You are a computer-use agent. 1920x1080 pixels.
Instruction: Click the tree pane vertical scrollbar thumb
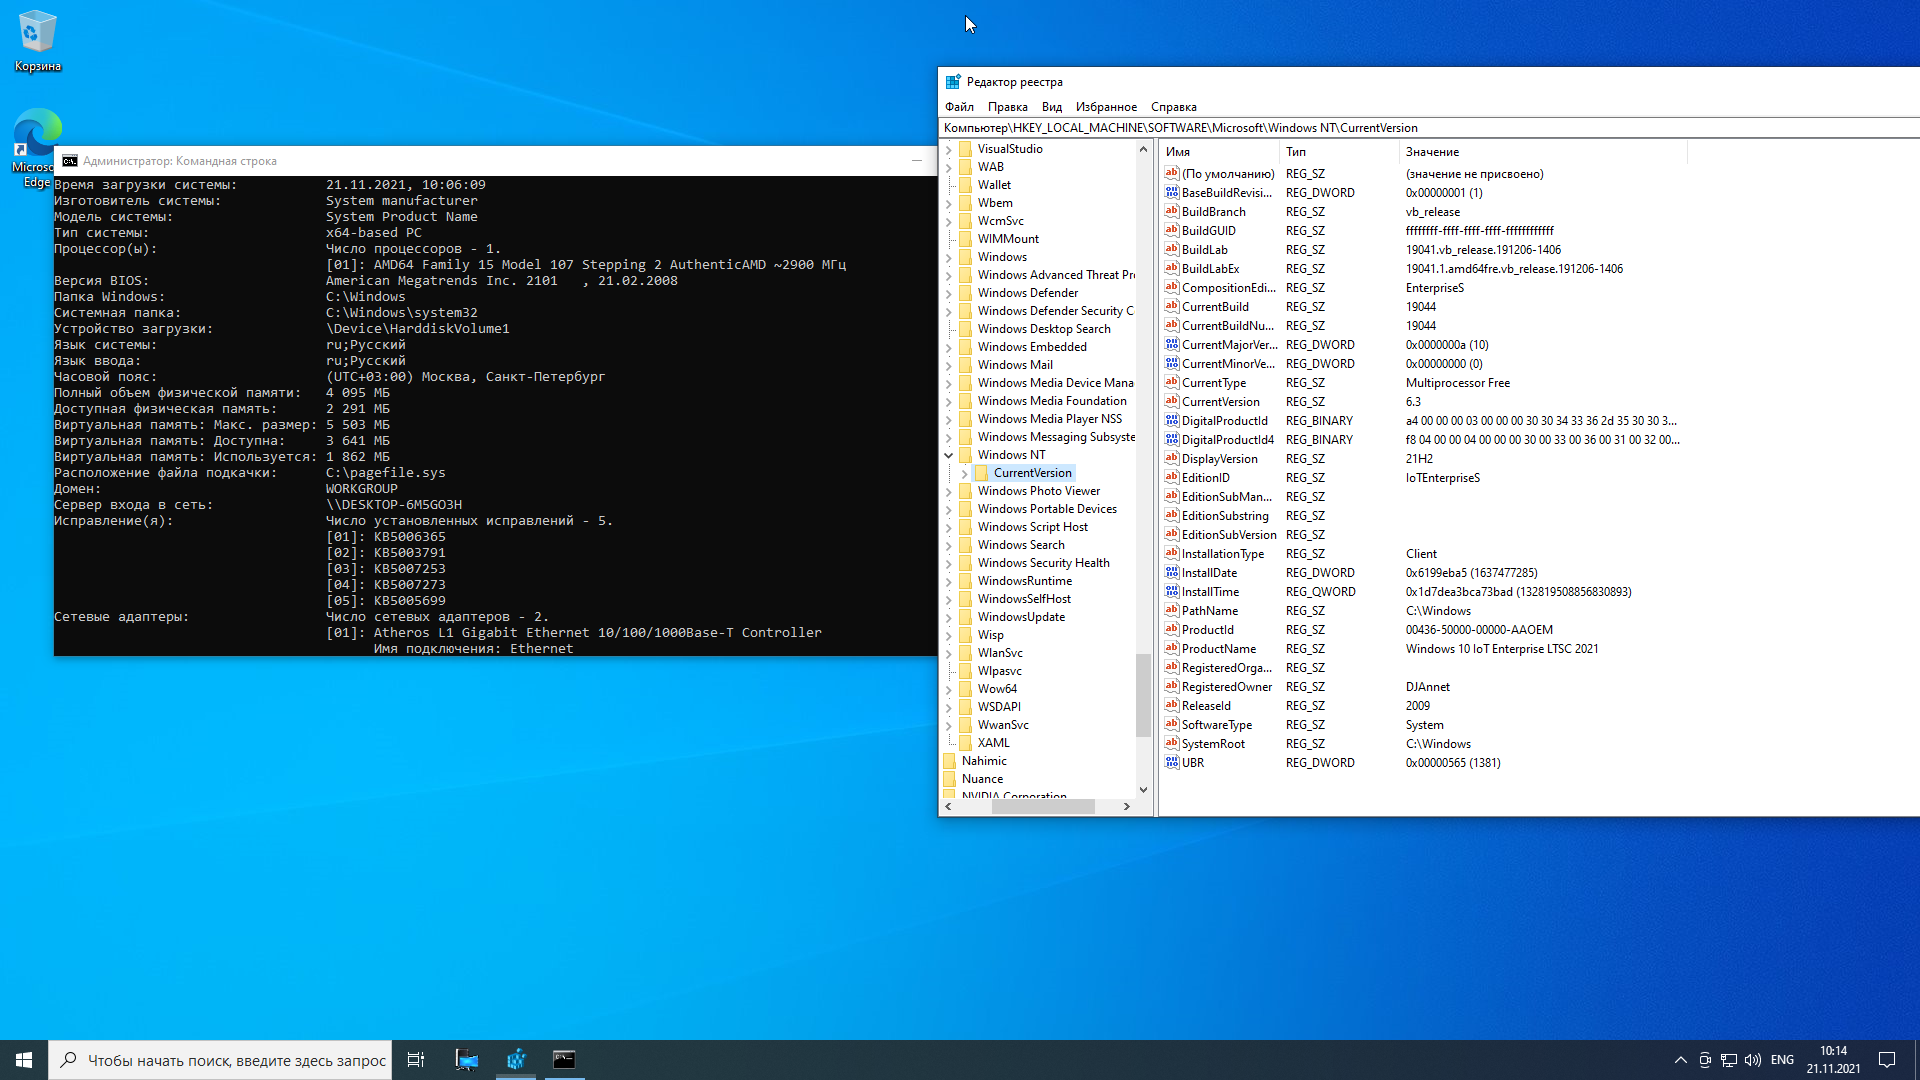tap(1143, 694)
